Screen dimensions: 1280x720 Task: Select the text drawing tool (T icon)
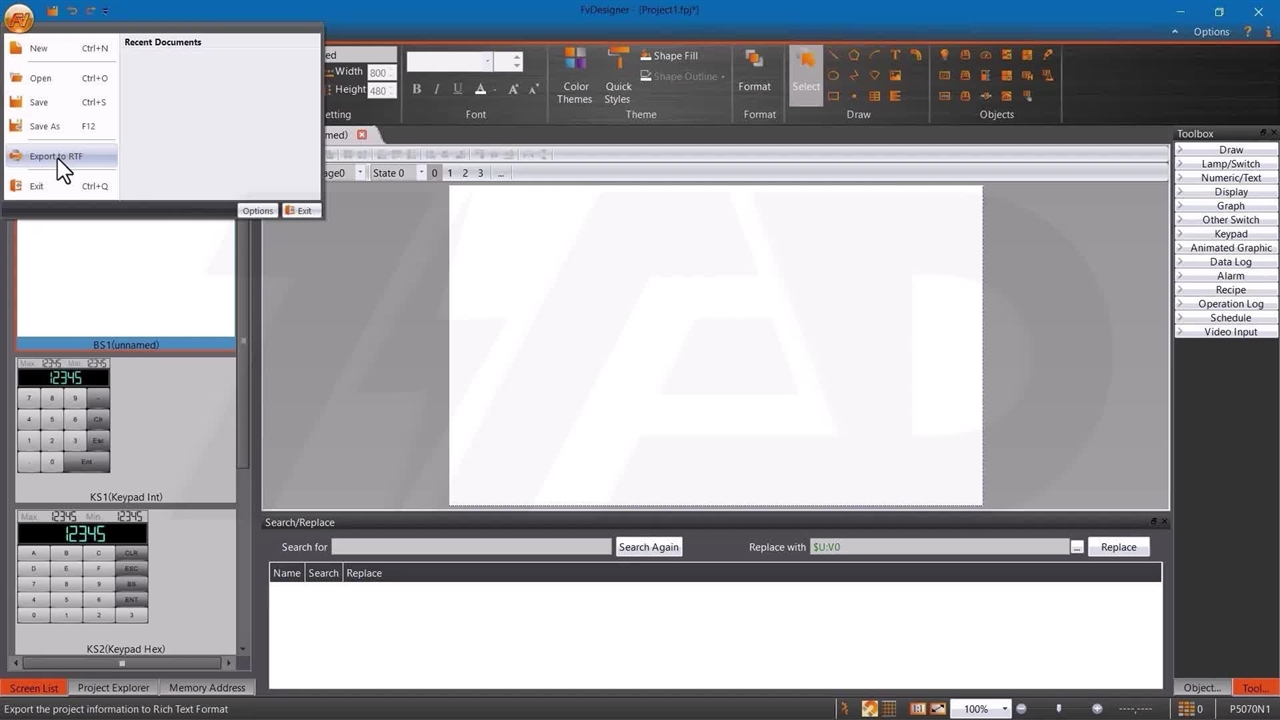click(895, 55)
